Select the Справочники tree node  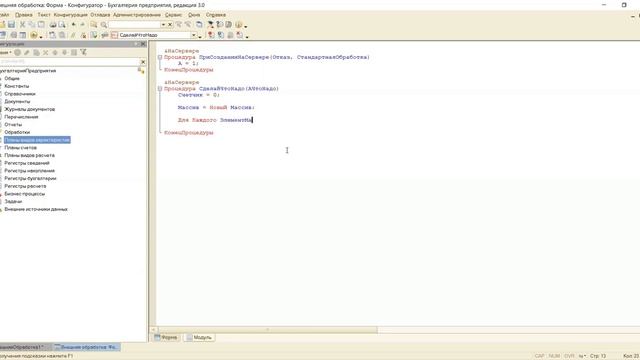pos(20,94)
